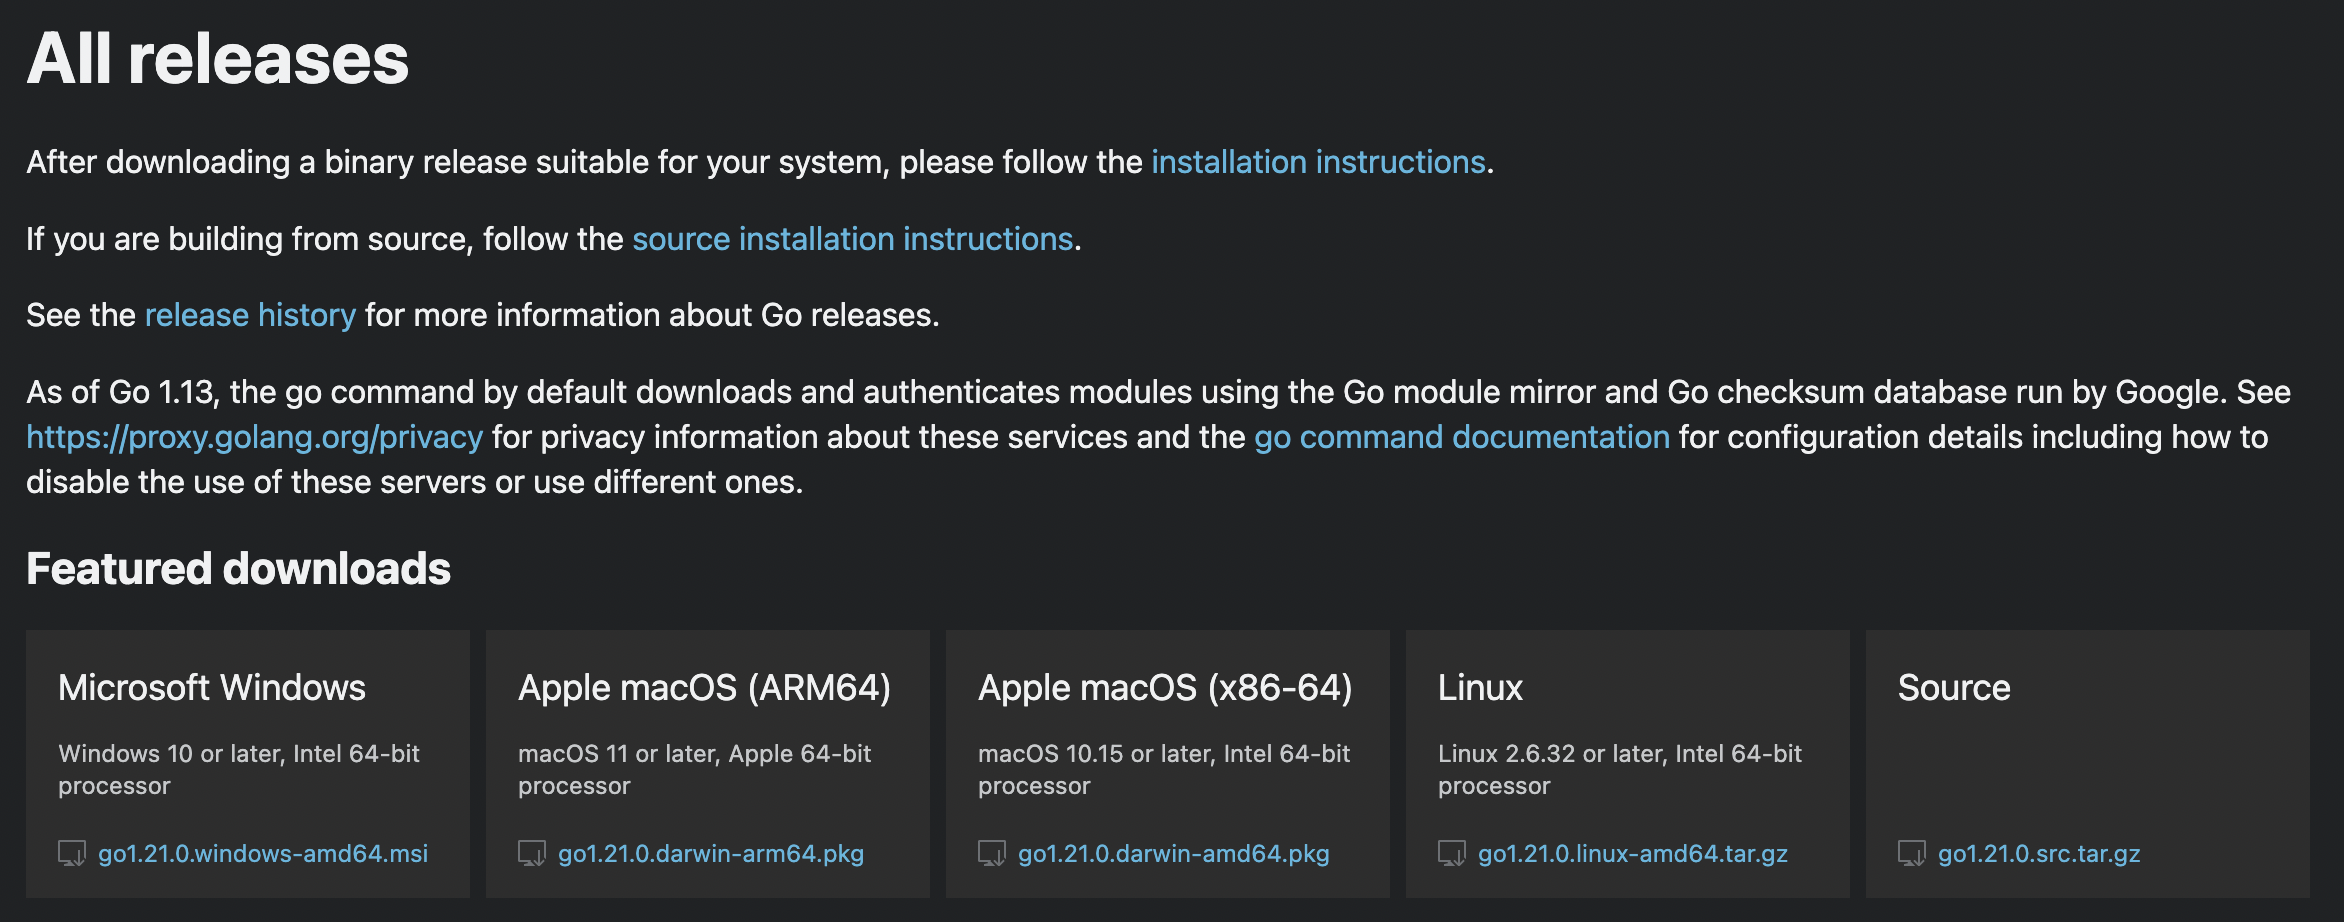Click the Apple macOS (ARM64) card title
The width and height of the screenshot is (2344, 922).
coord(704,688)
